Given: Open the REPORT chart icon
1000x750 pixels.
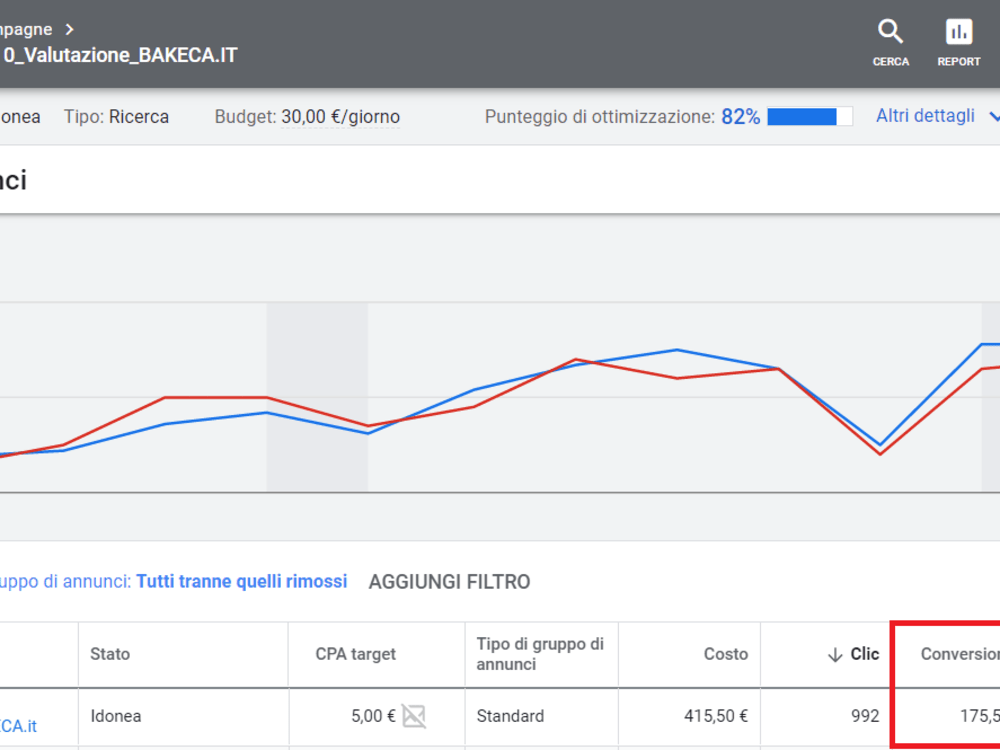Looking at the screenshot, I should point(959,32).
